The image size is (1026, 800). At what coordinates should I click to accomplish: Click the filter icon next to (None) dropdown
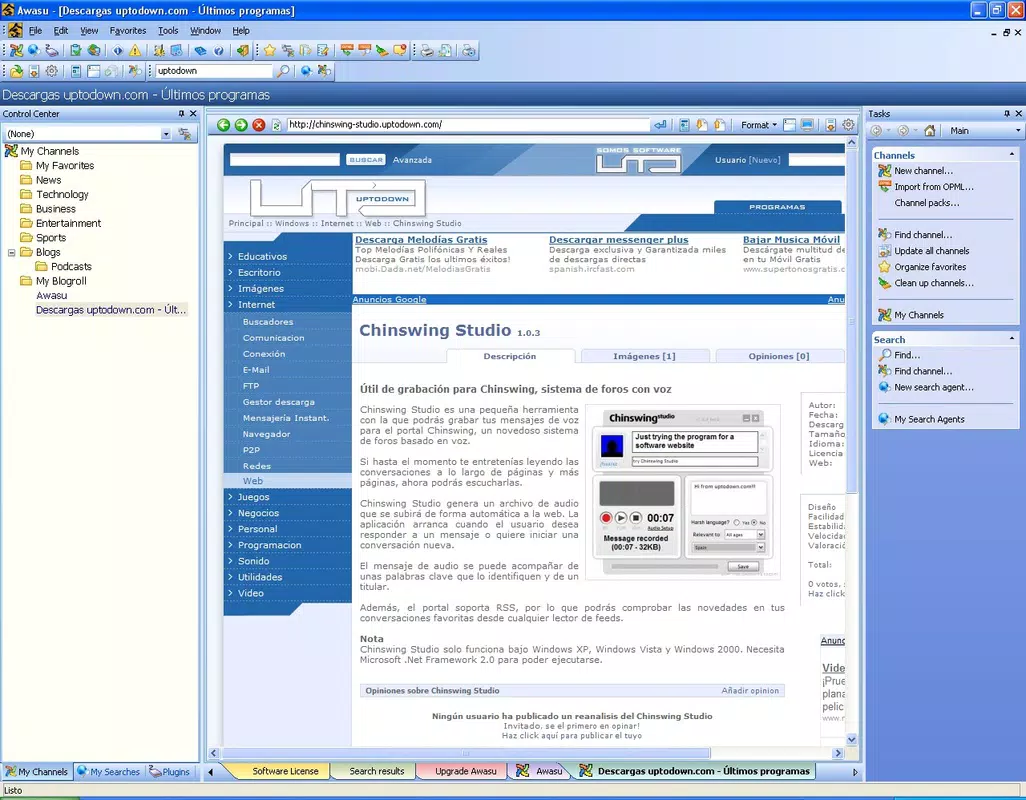185,134
